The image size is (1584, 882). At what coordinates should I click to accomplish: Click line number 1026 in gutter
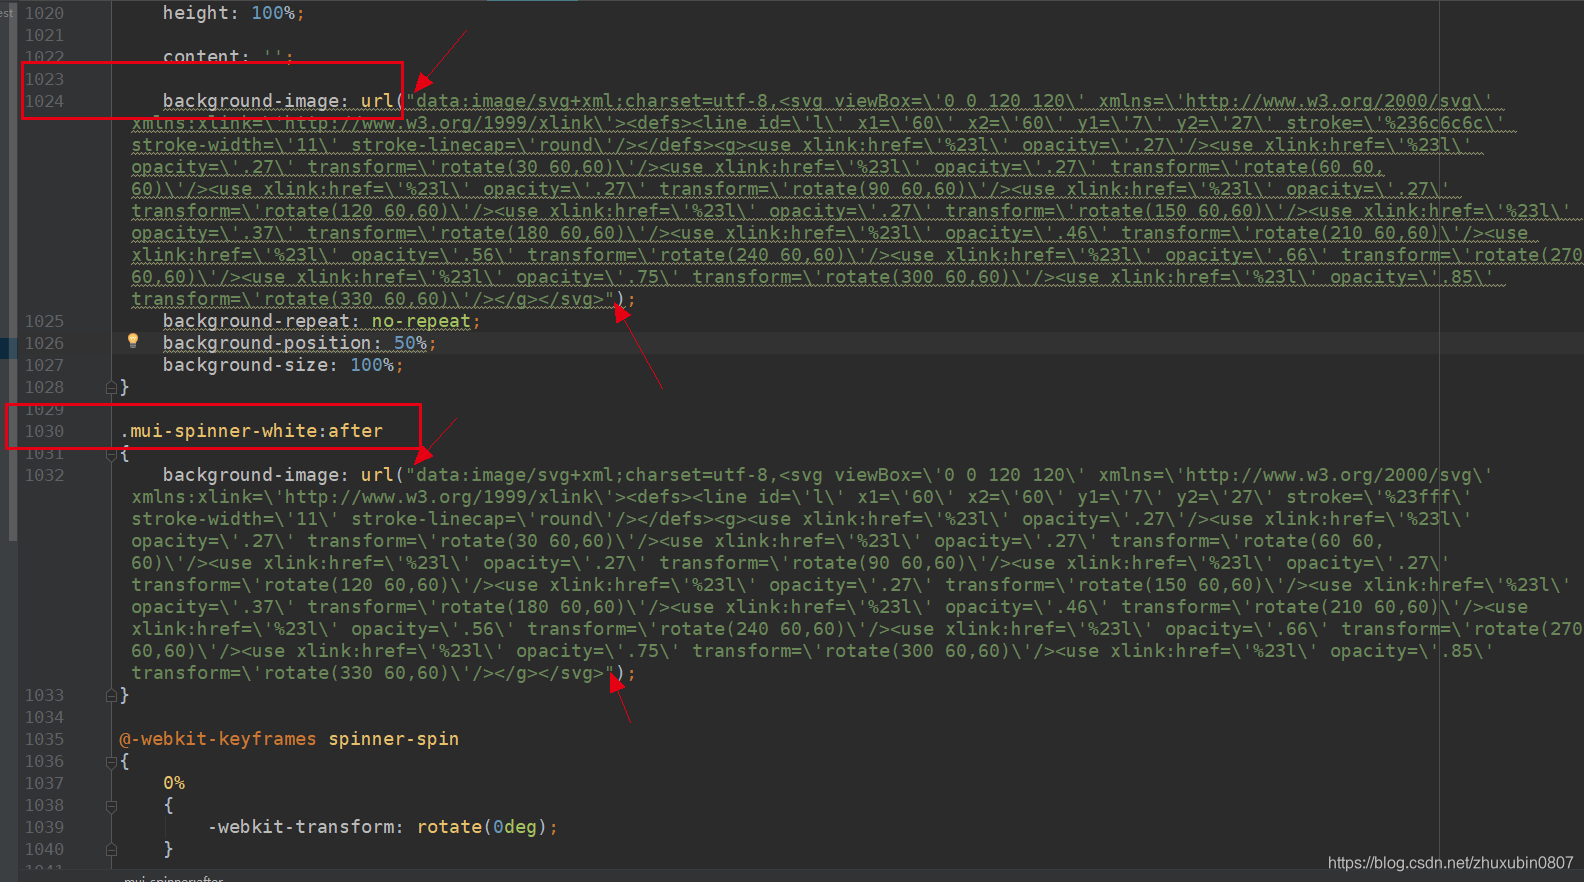(x=44, y=343)
